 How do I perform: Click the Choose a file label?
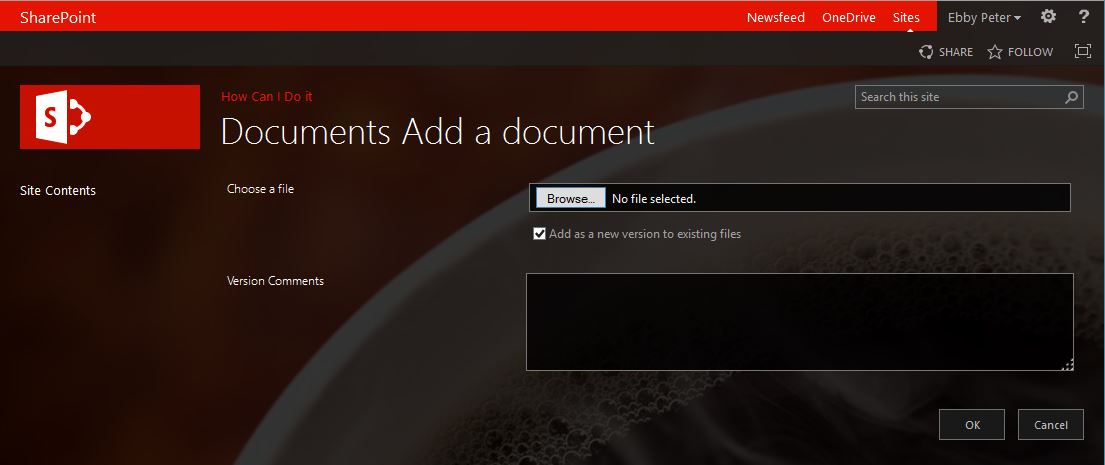(260, 189)
